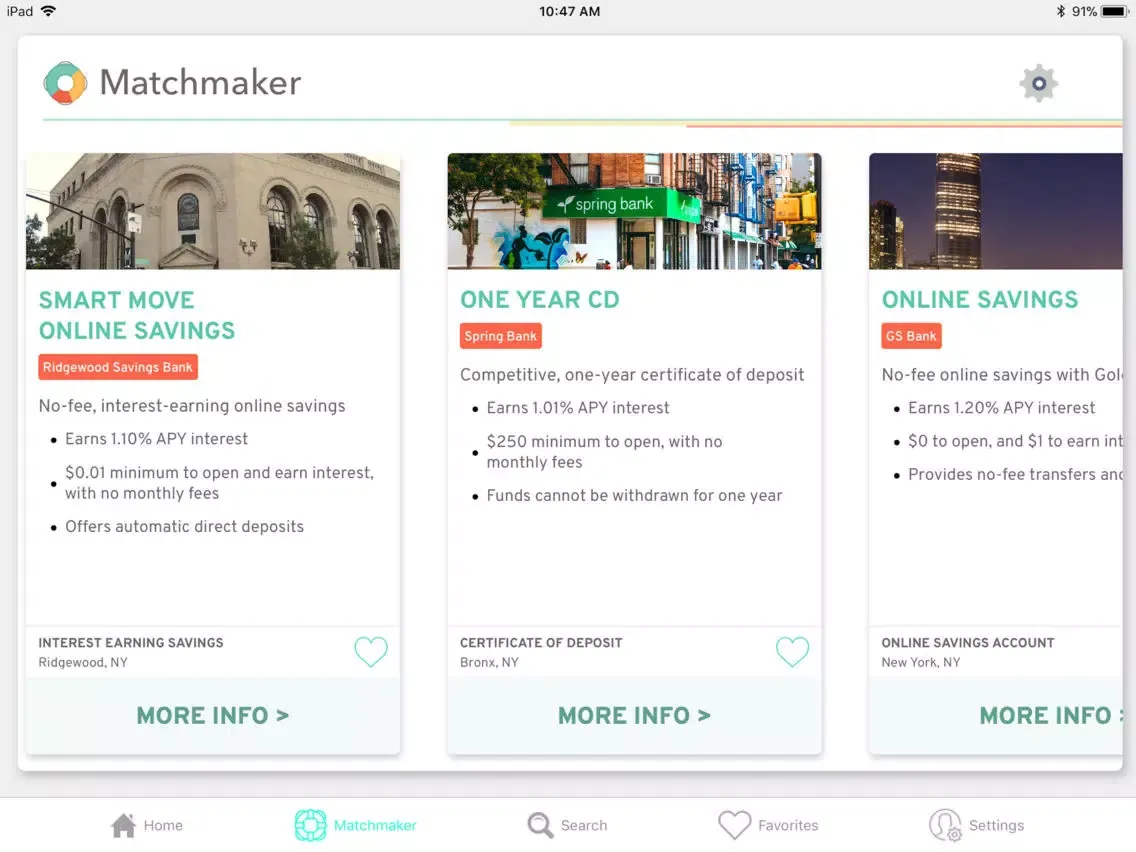Click 'Competitive, one-year certificate of deposit' description
1136x852 pixels.
point(632,375)
